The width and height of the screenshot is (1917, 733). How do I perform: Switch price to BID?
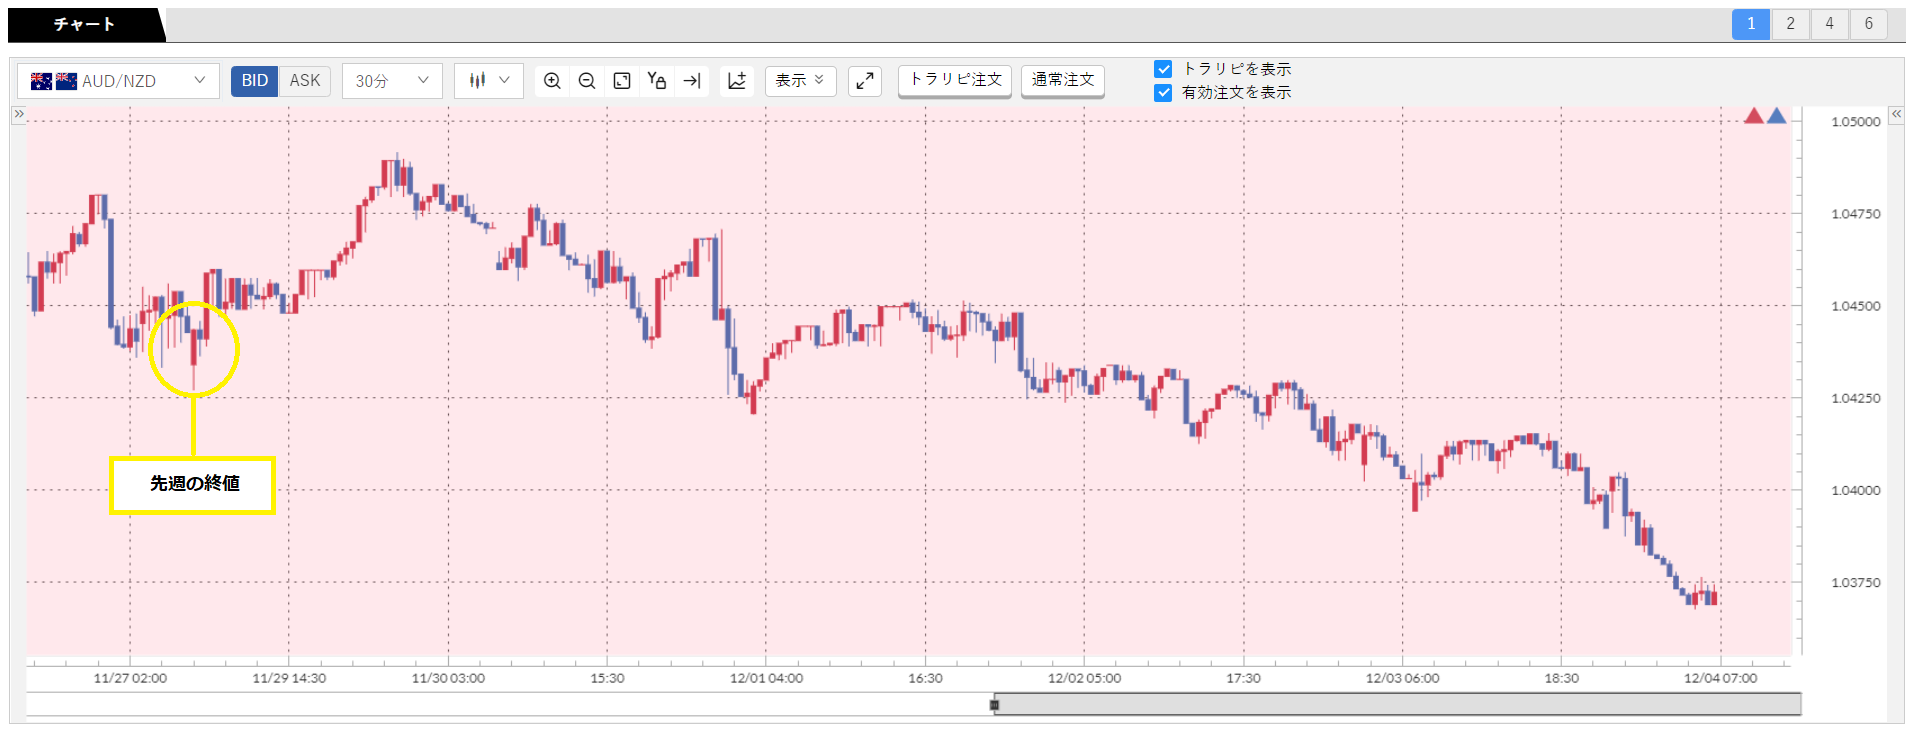click(x=255, y=81)
